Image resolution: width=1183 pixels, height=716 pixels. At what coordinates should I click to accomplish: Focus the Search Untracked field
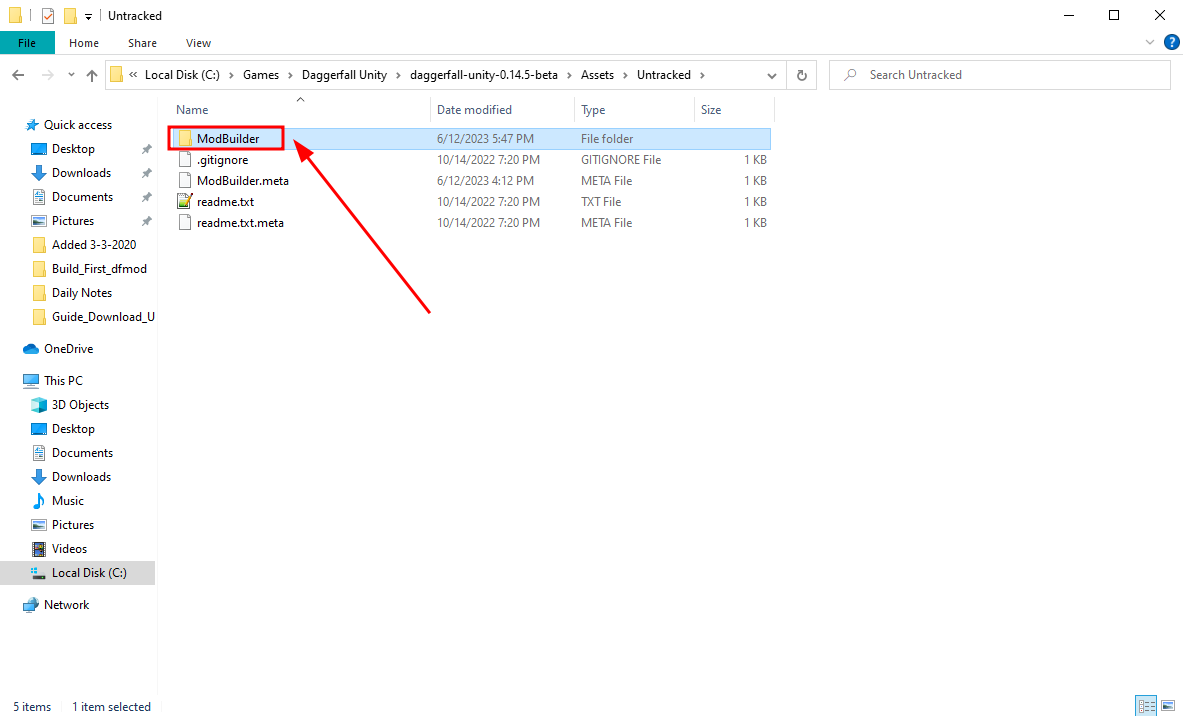pyautogui.click(x=1000, y=75)
